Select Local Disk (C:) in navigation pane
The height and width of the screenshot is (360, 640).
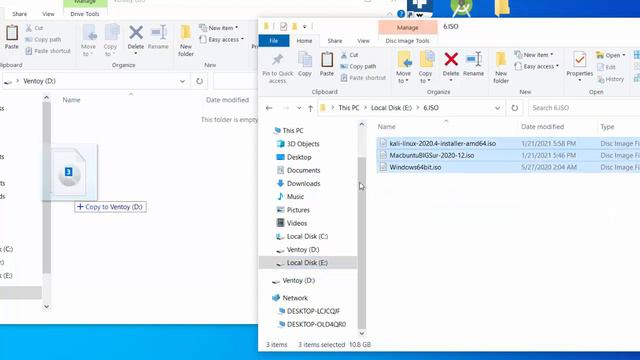307,236
